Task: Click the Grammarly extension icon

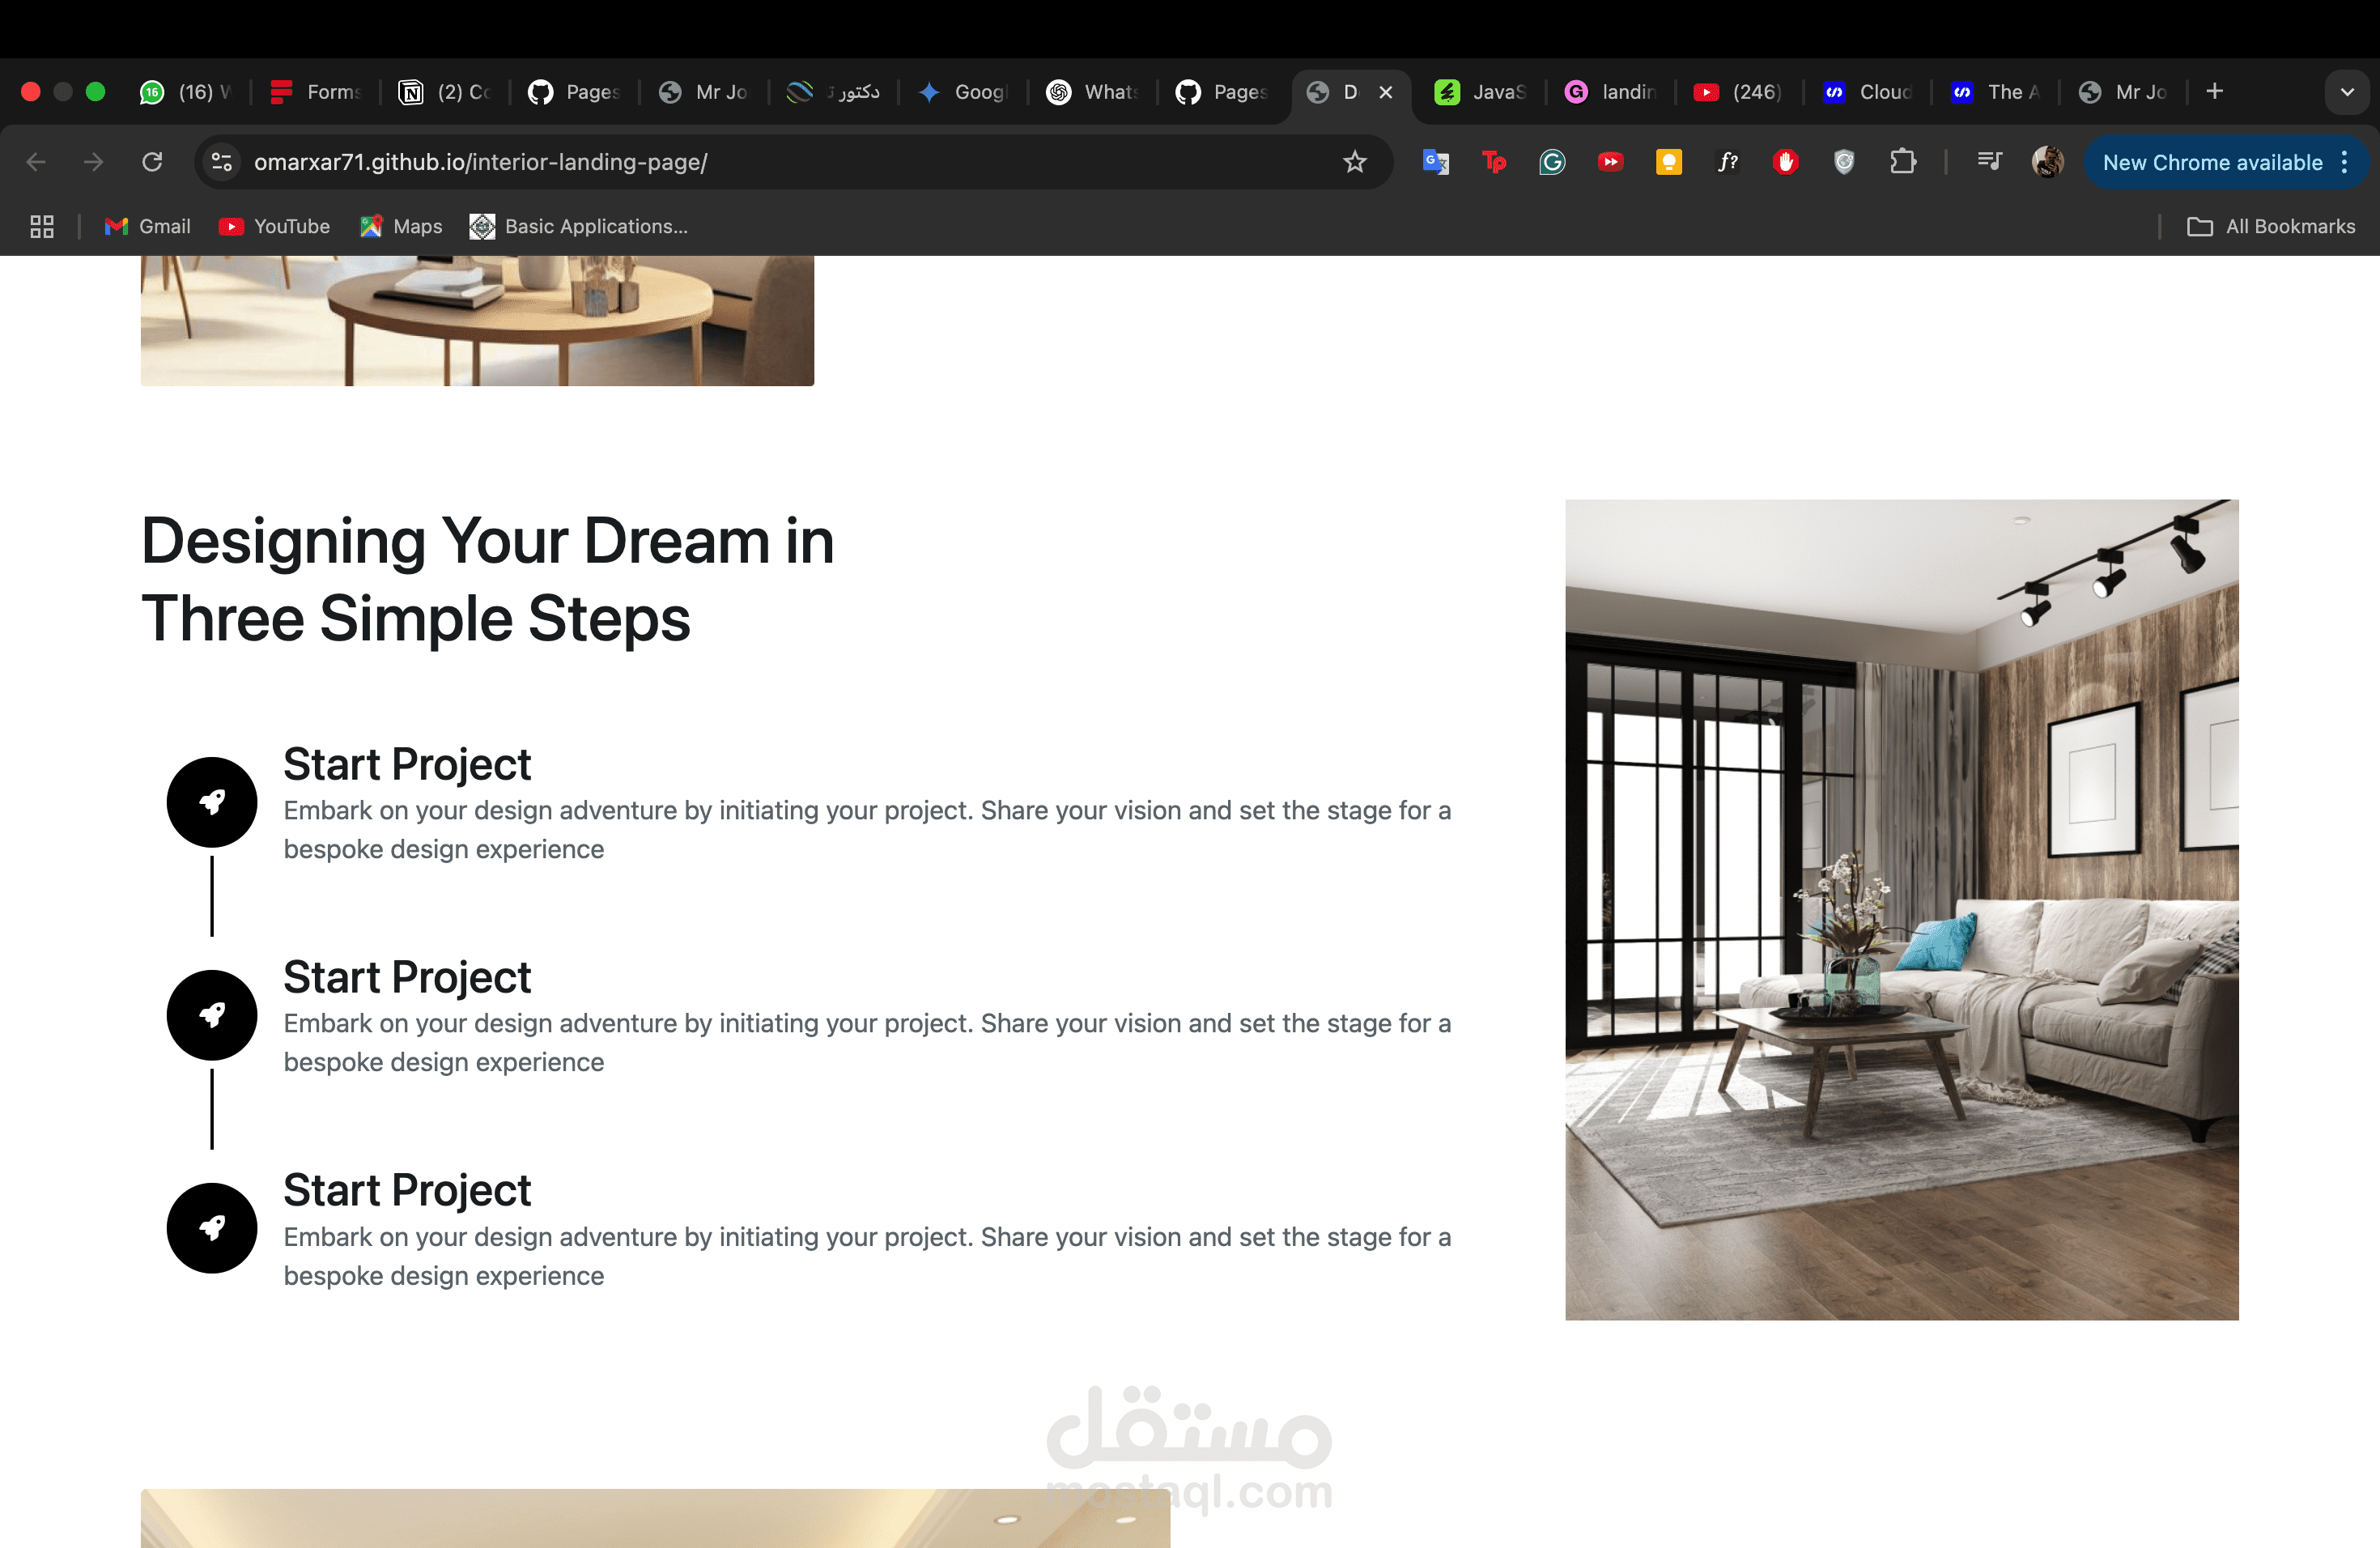Action: tap(1551, 162)
